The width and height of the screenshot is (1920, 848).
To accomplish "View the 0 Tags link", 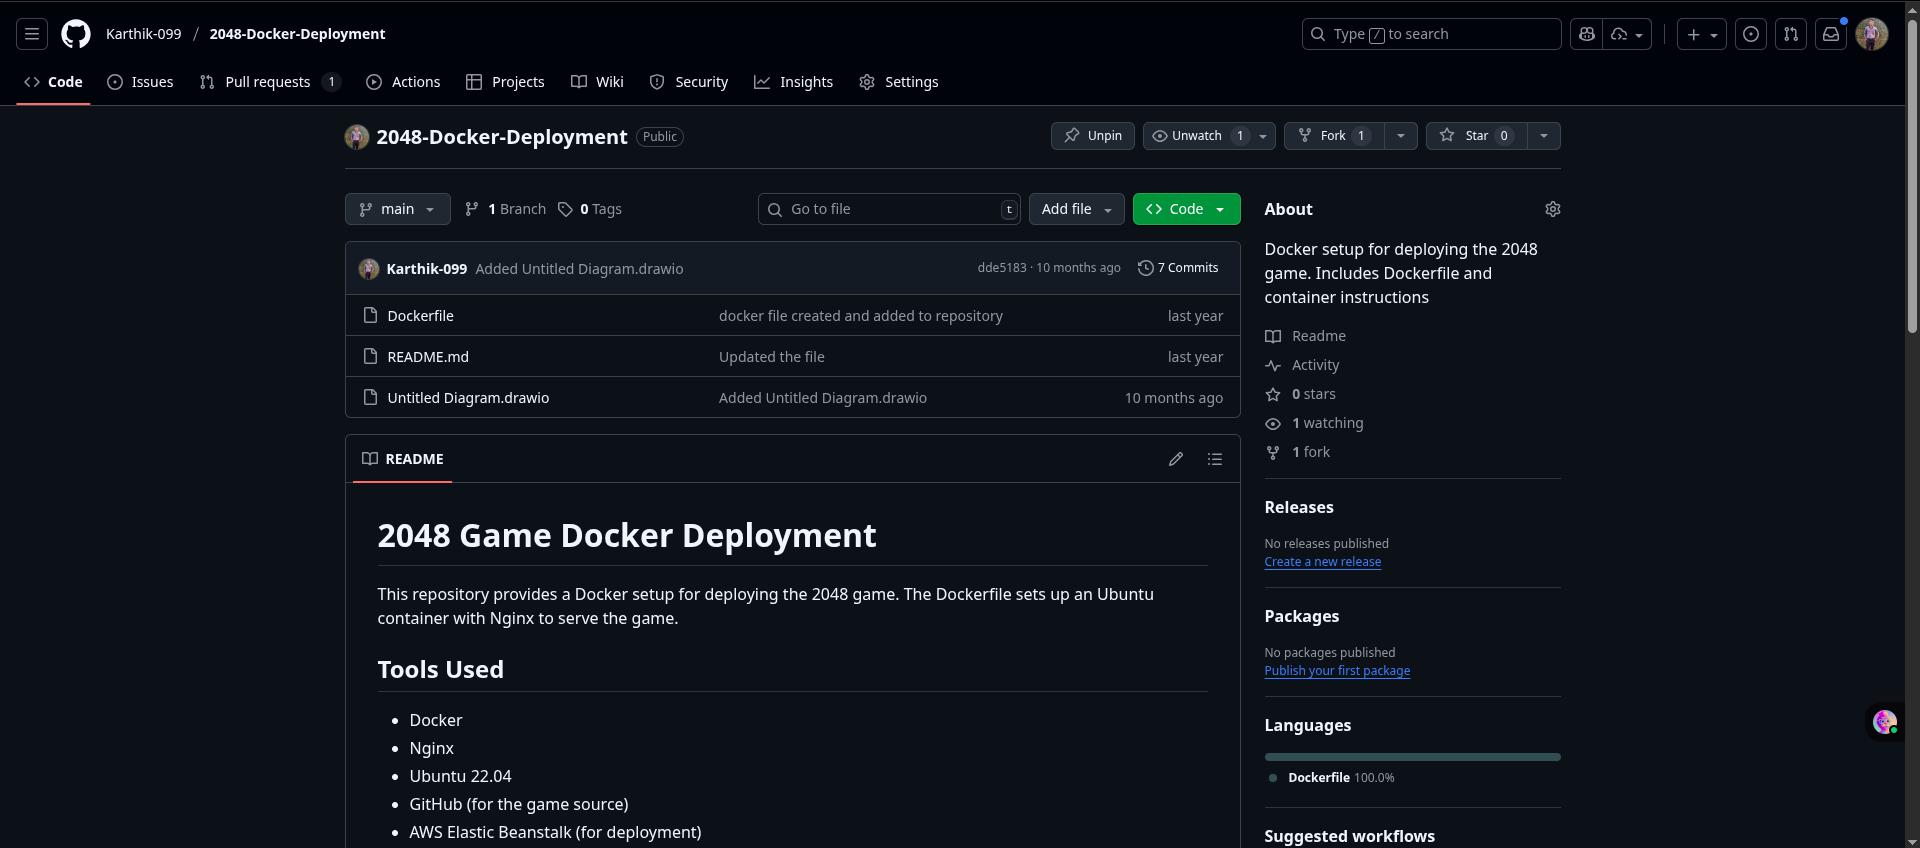I will point(590,209).
